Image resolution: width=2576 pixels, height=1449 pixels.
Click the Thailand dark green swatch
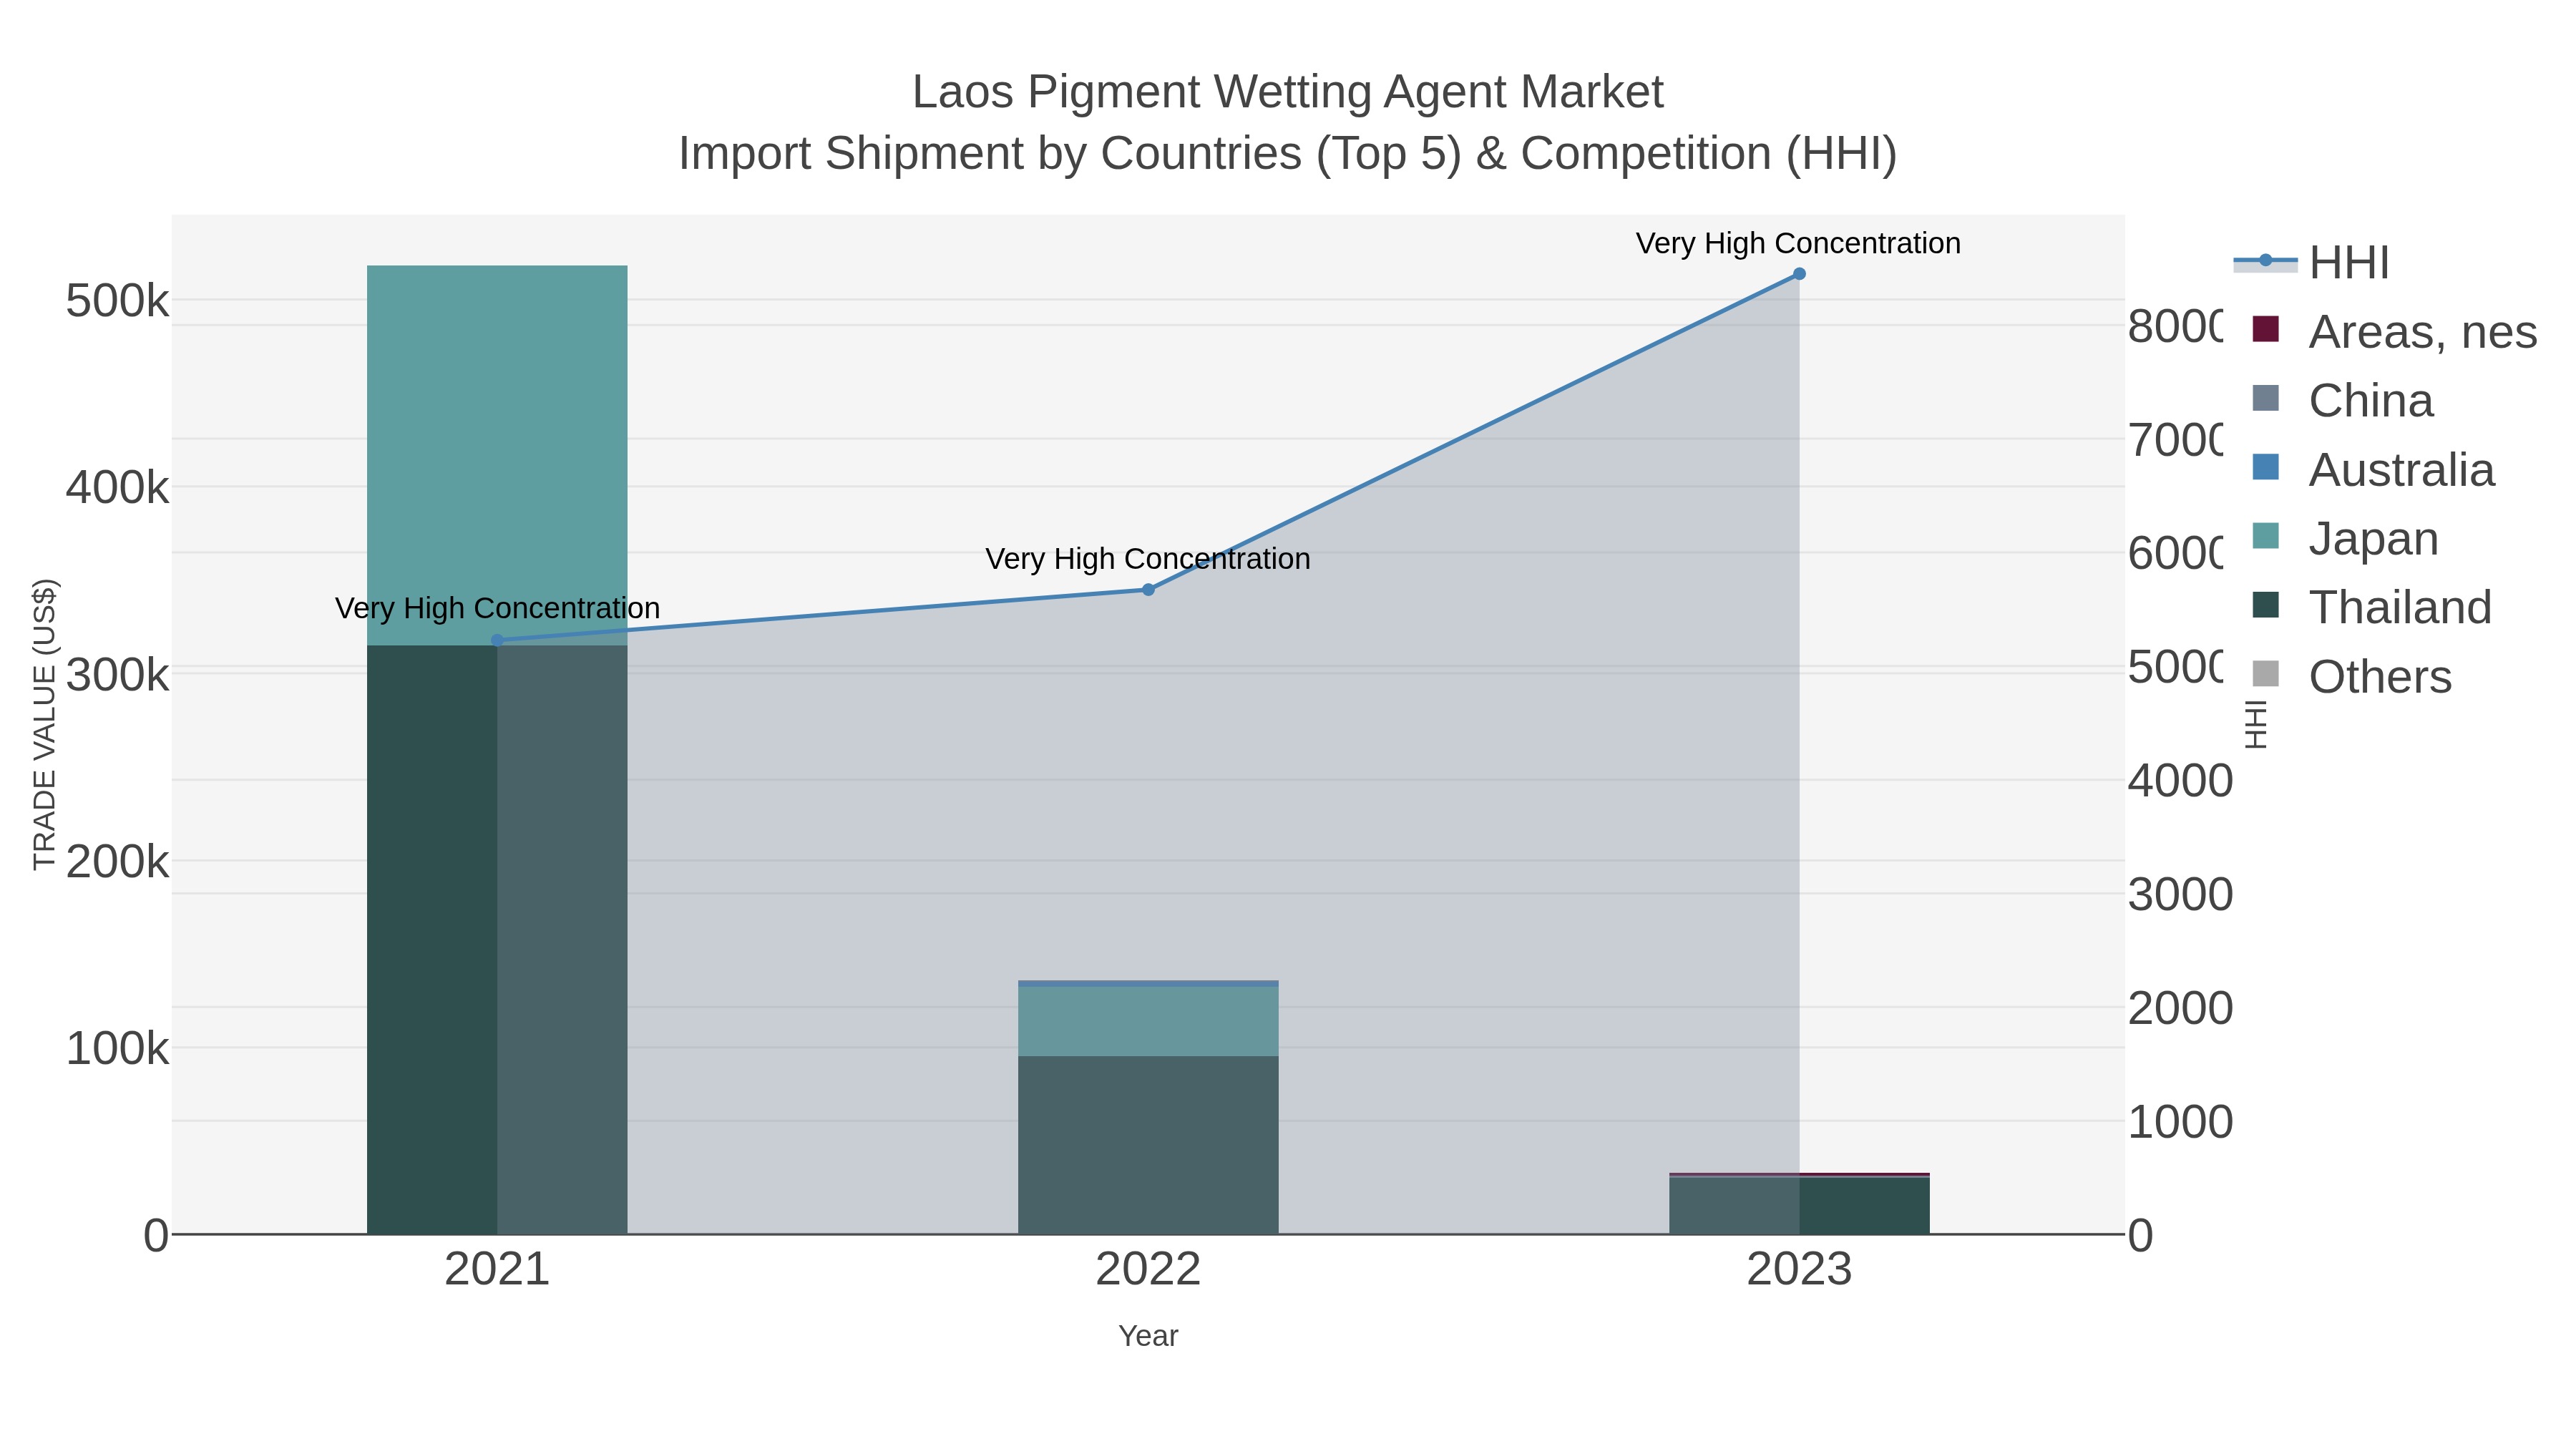[x=2266, y=605]
